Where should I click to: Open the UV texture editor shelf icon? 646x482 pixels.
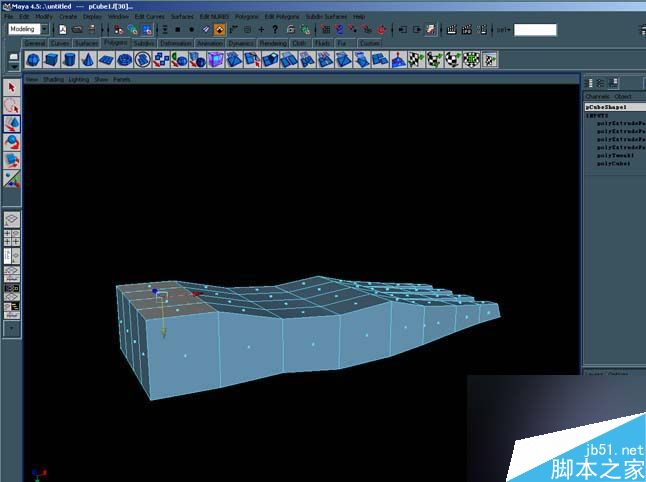[489, 60]
